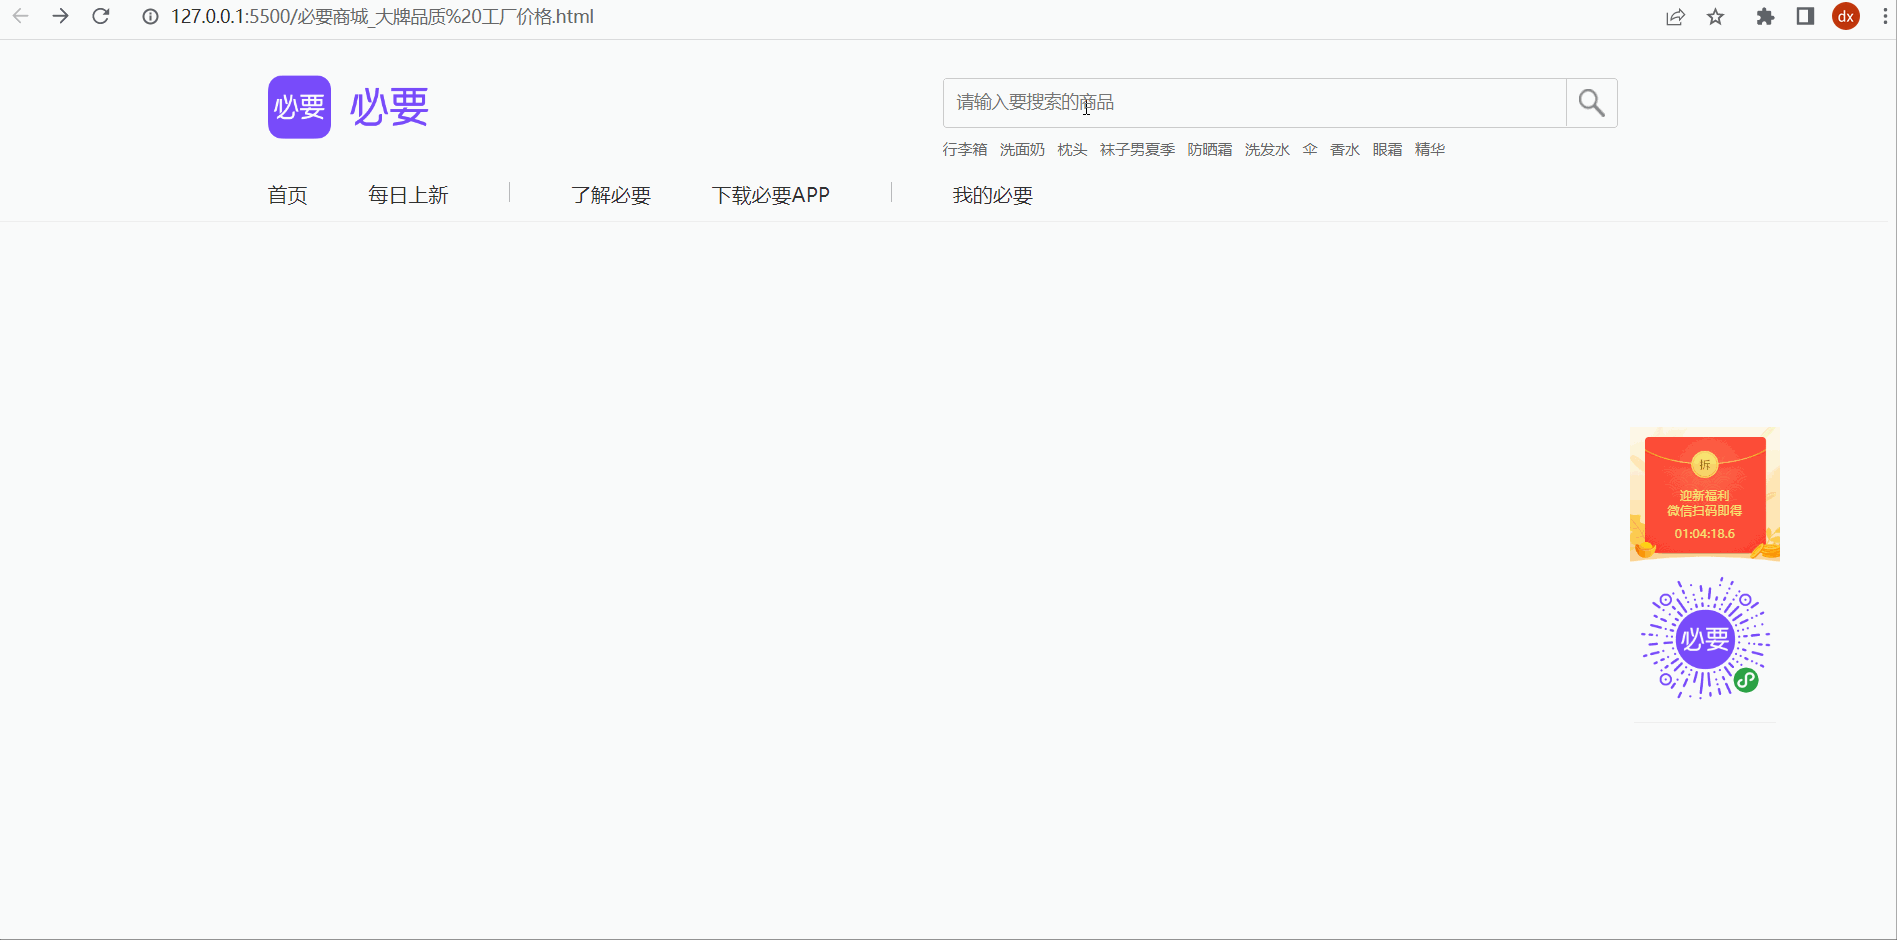Search hot keyword 伞

tap(1310, 150)
